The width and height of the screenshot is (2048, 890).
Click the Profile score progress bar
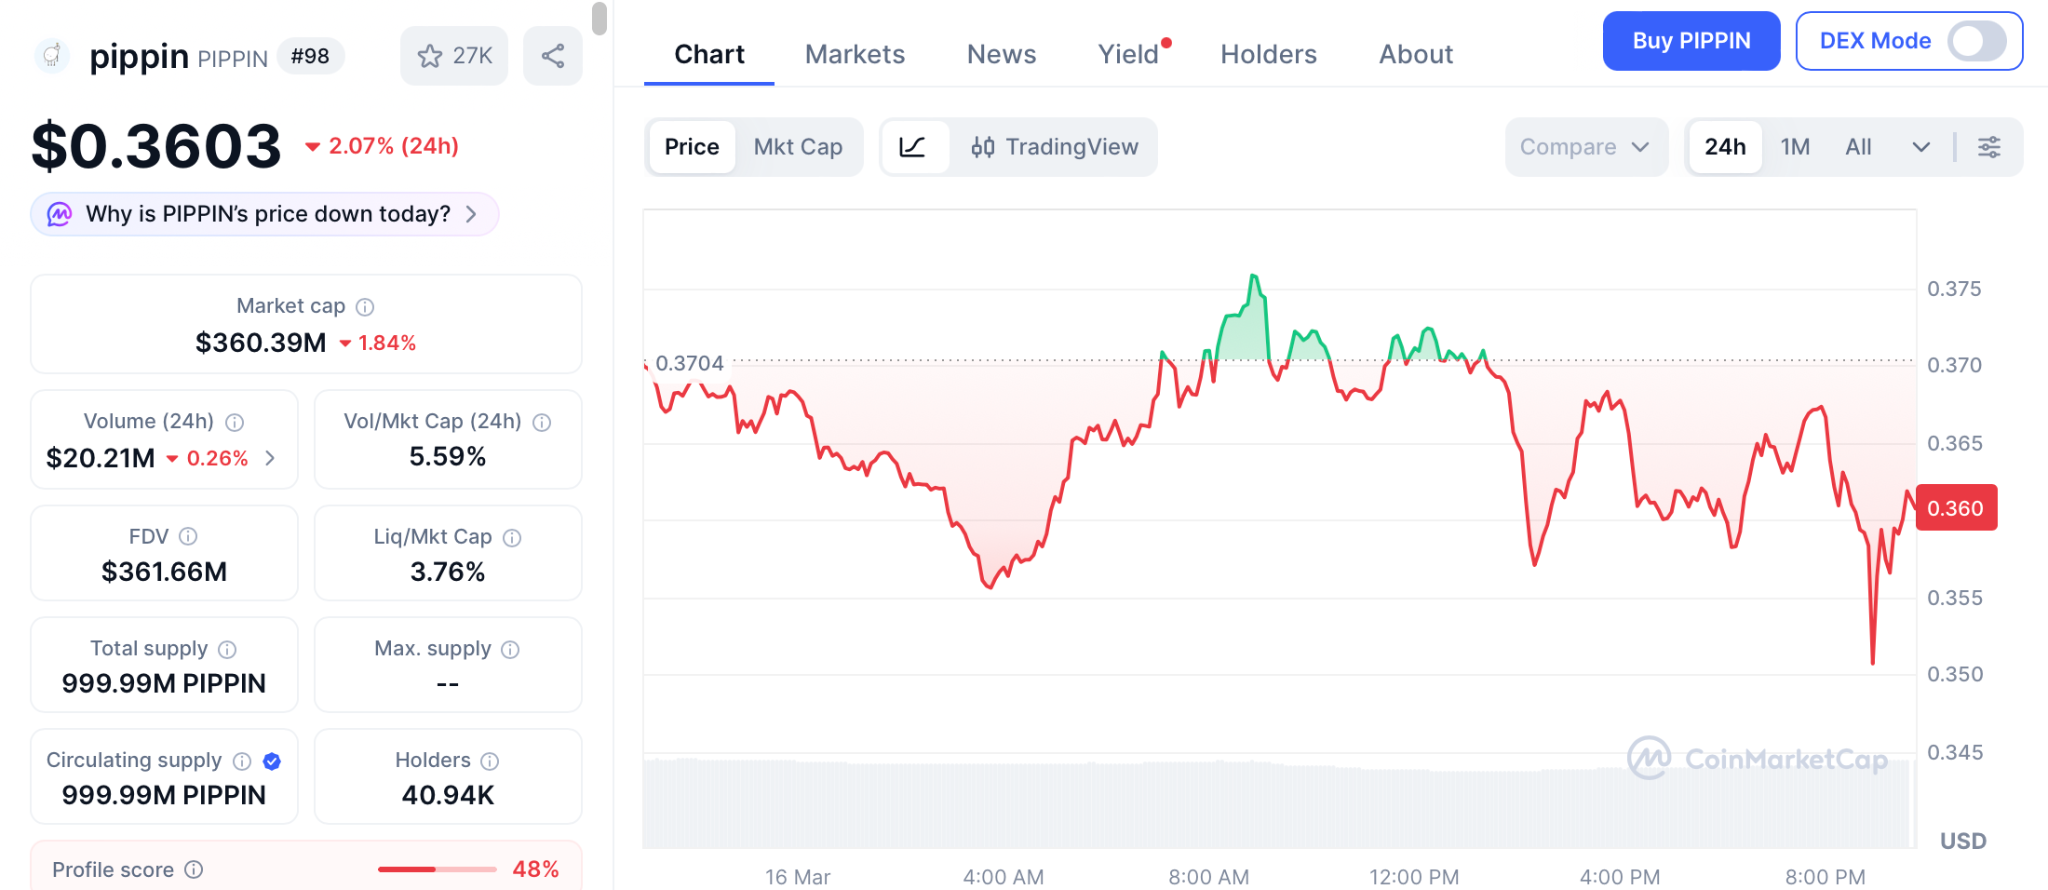click(x=437, y=869)
